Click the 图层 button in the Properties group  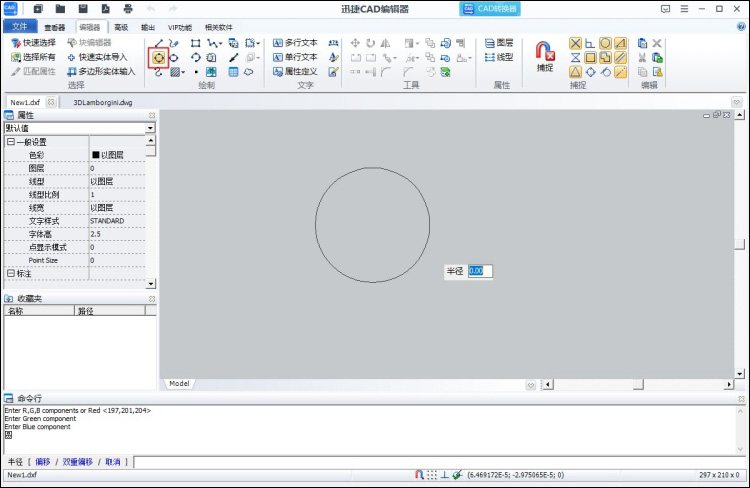[499, 43]
